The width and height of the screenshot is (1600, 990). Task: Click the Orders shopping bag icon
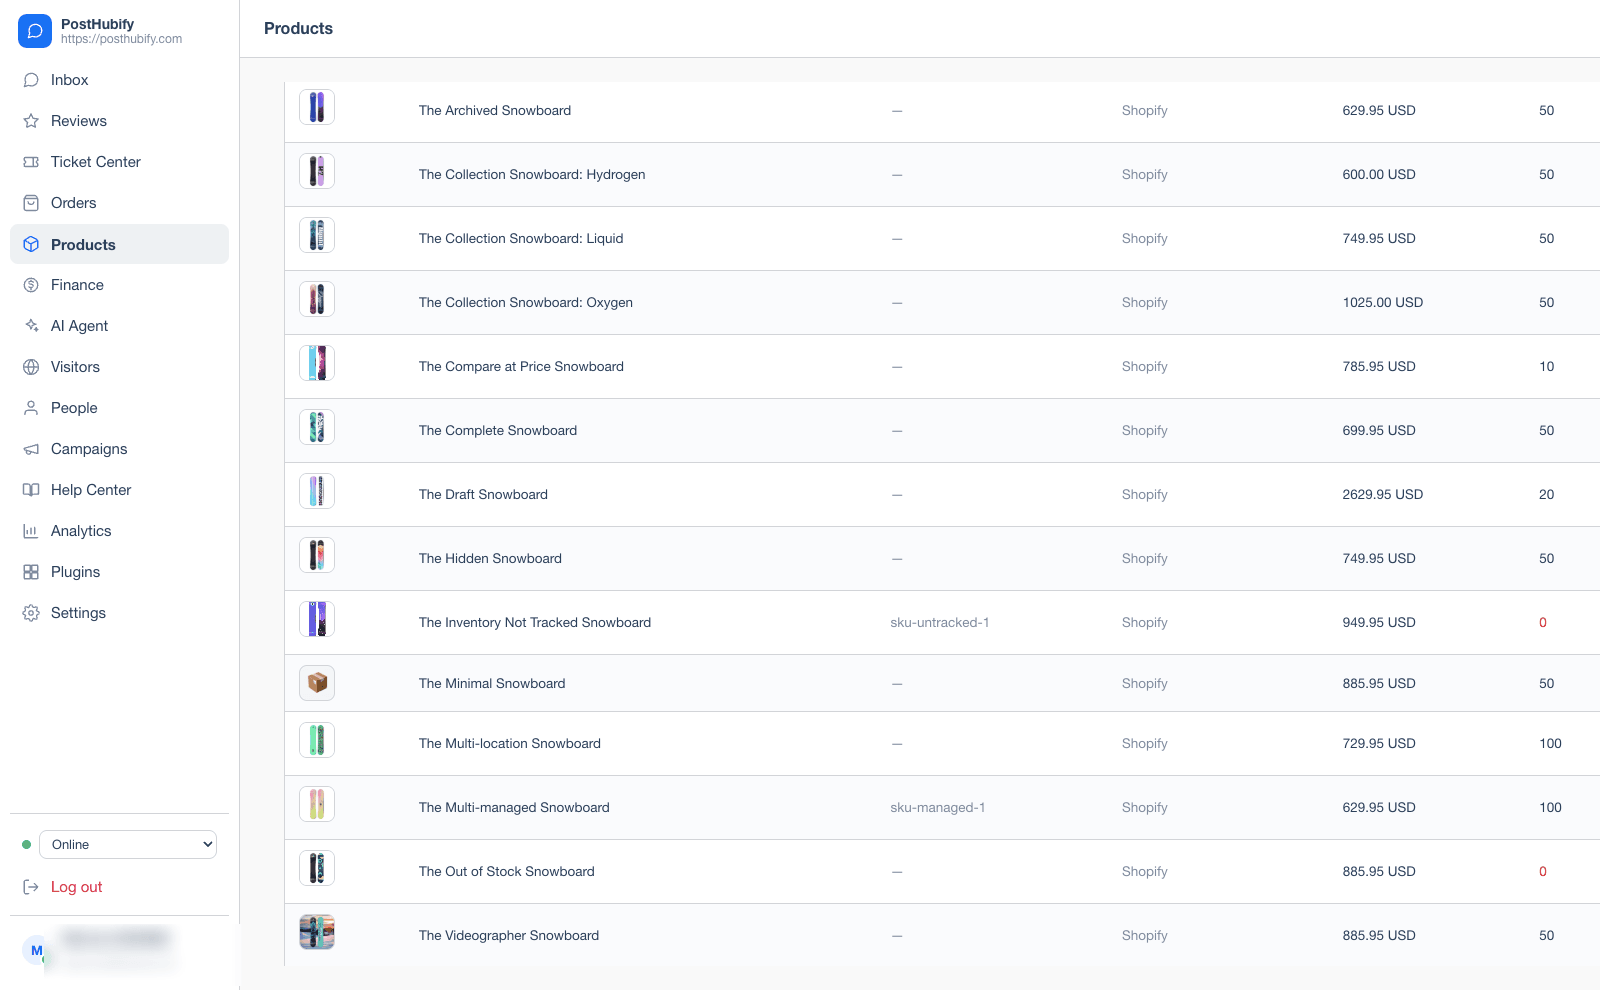31,203
